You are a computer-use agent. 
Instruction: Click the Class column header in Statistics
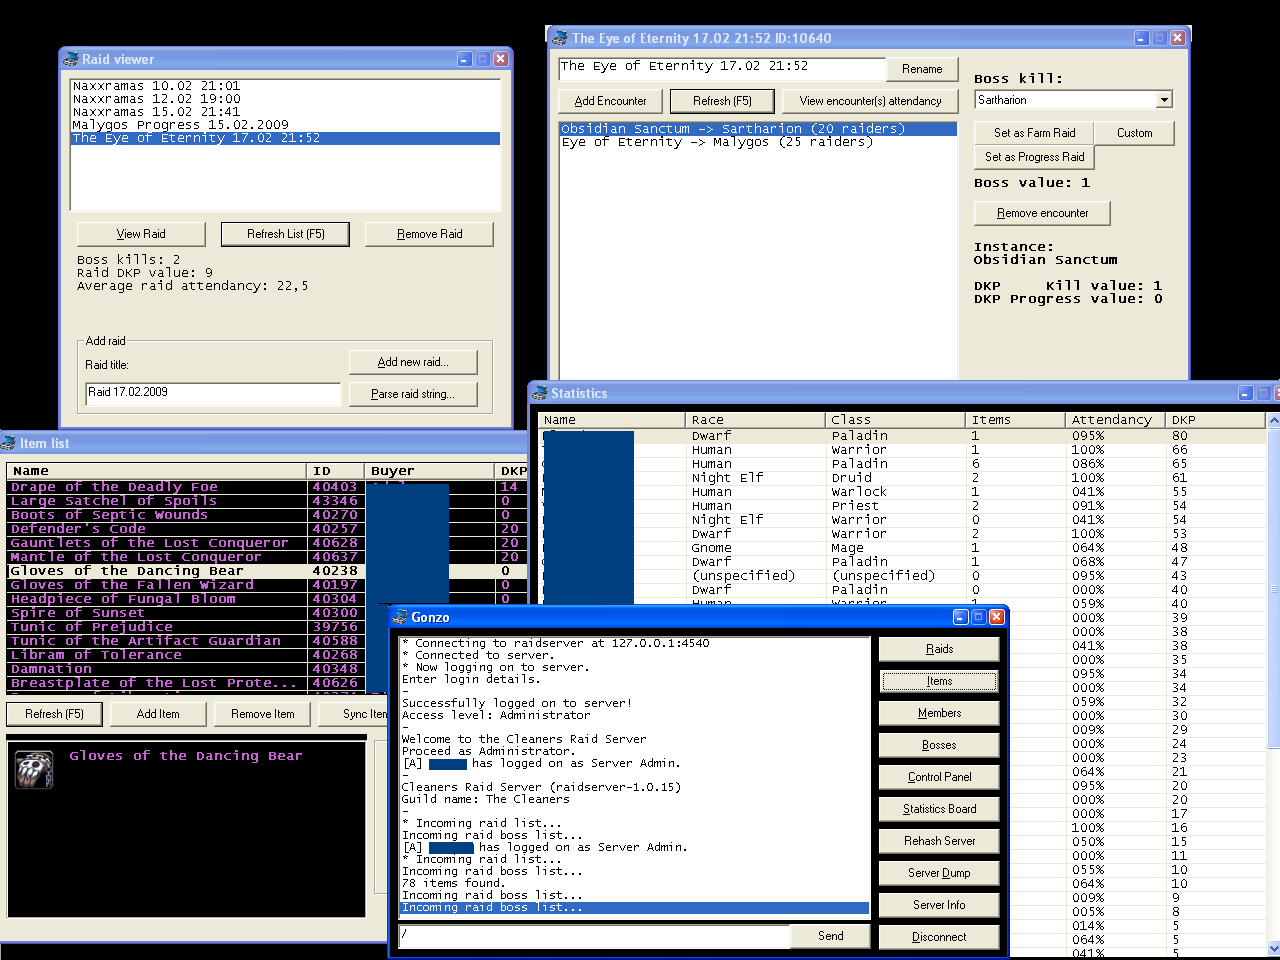894,420
